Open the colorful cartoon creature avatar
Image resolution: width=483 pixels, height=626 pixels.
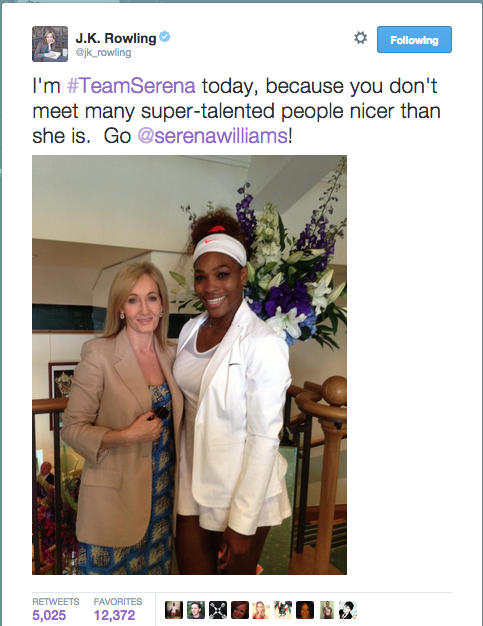283,610
